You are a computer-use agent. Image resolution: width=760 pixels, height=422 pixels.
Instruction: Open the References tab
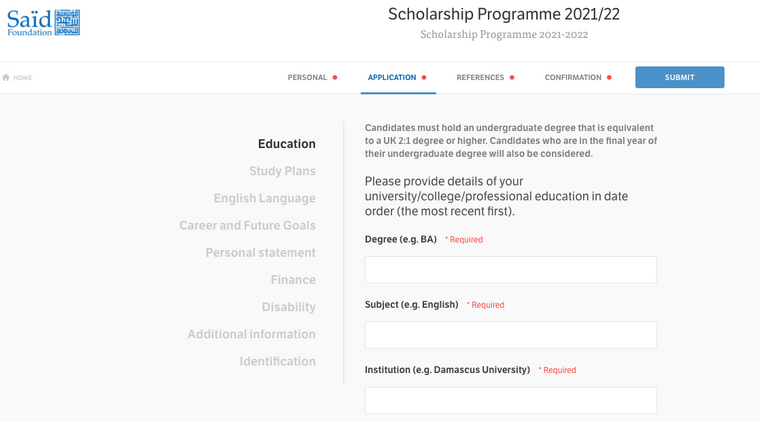point(480,77)
